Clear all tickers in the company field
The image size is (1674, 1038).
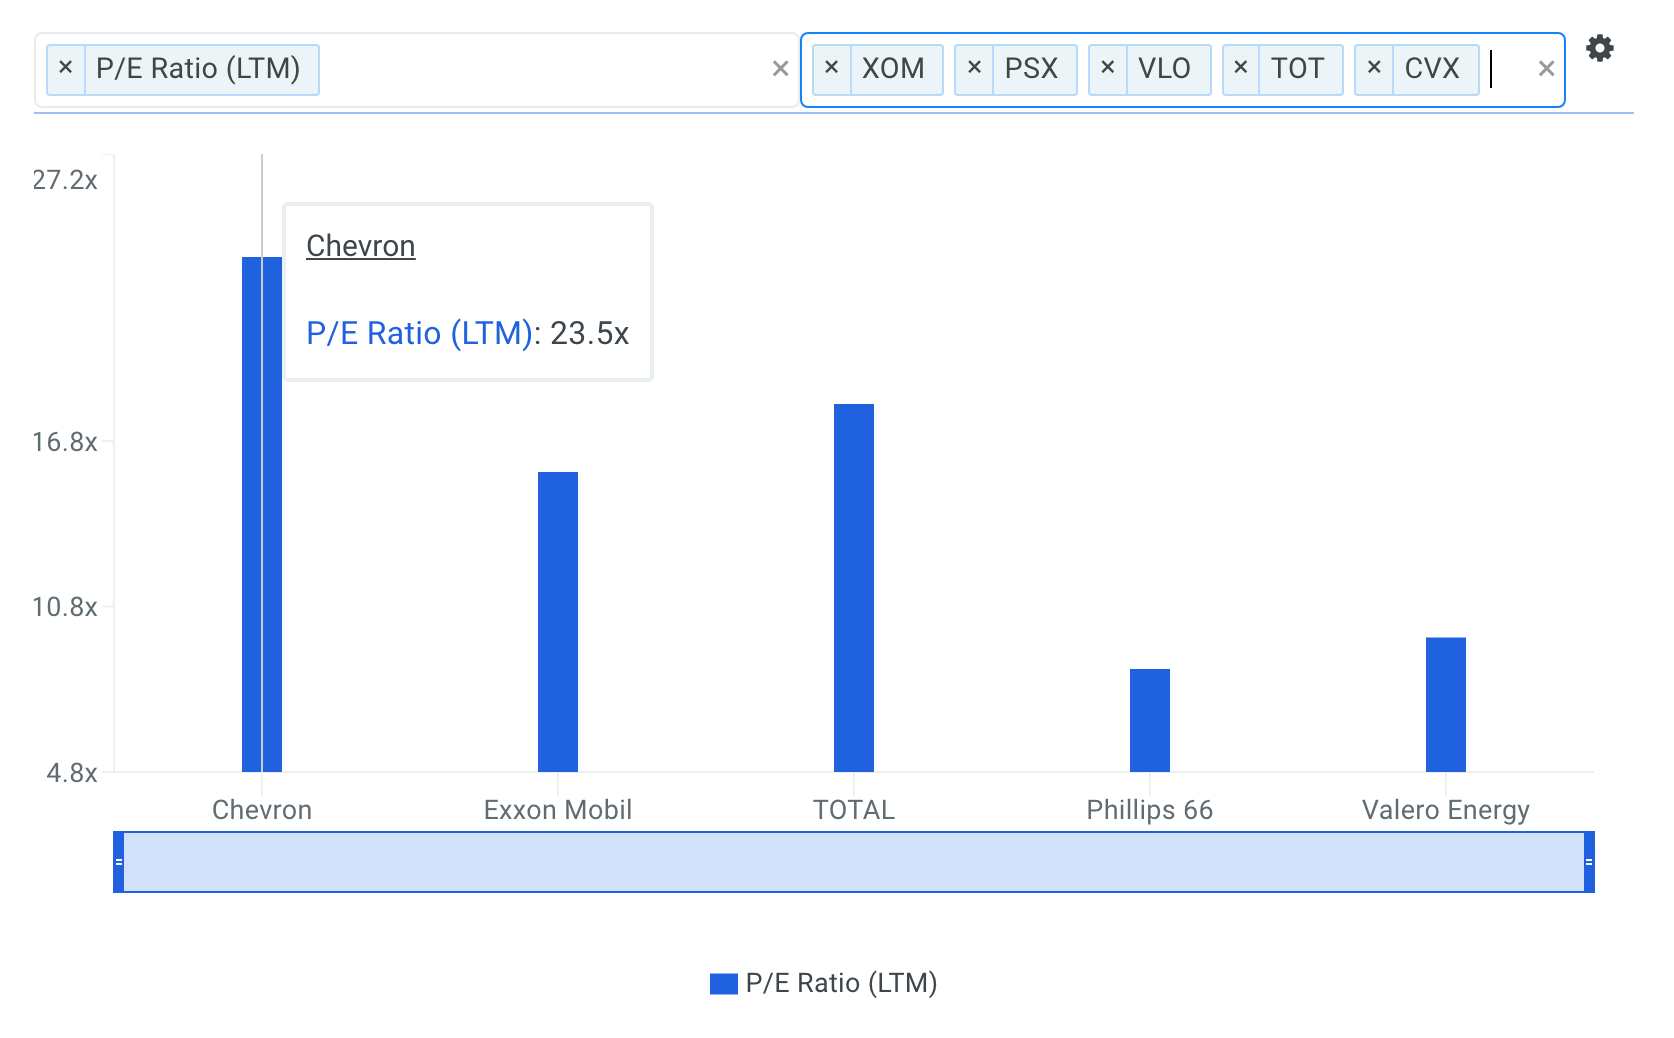[x=1546, y=69]
